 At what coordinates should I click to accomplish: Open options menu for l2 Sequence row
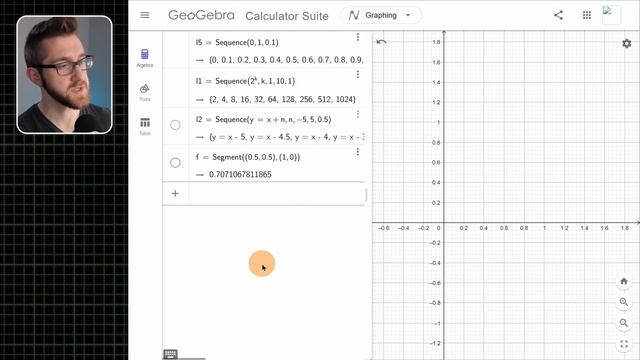click(x=358, y=114)
